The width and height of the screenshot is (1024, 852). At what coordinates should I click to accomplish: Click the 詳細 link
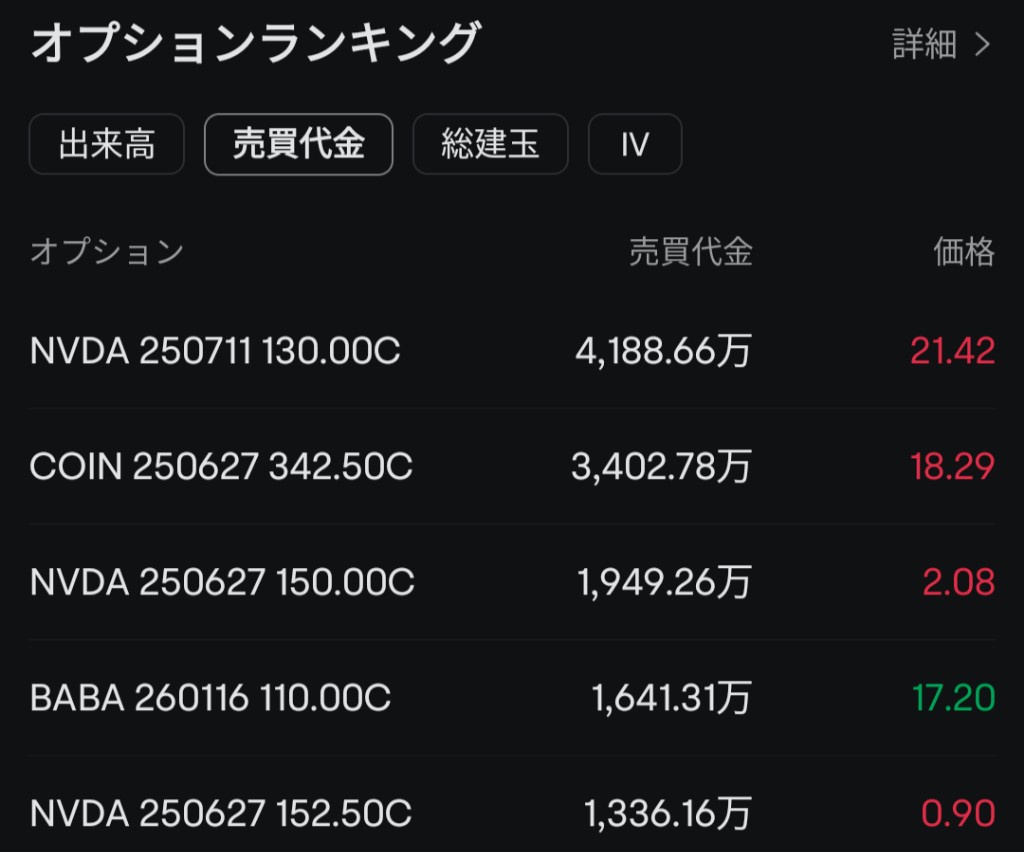point(924,44)
